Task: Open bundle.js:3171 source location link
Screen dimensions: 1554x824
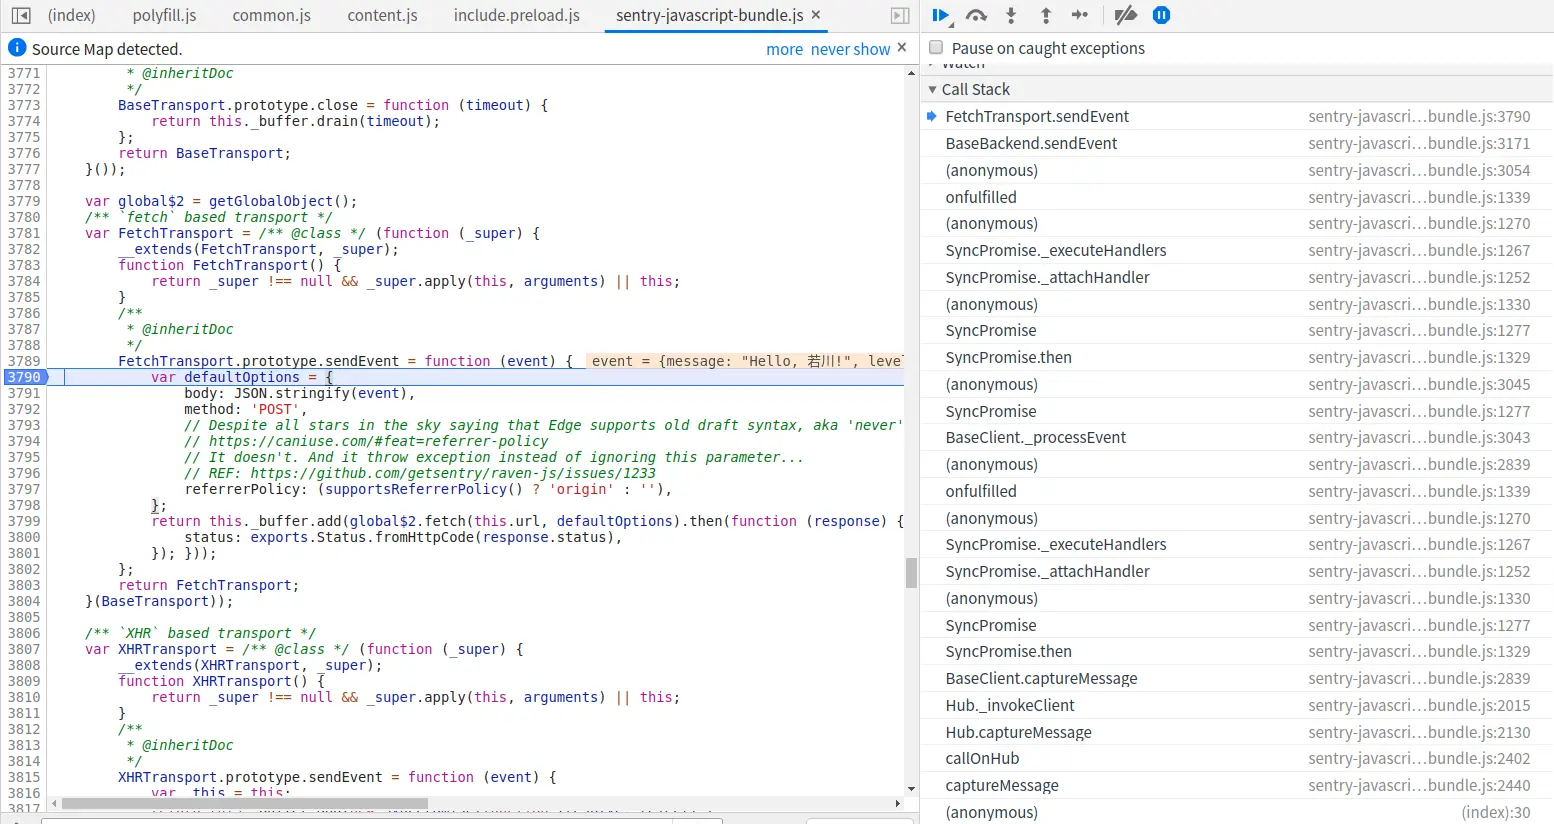Action: coord(1419,143)
